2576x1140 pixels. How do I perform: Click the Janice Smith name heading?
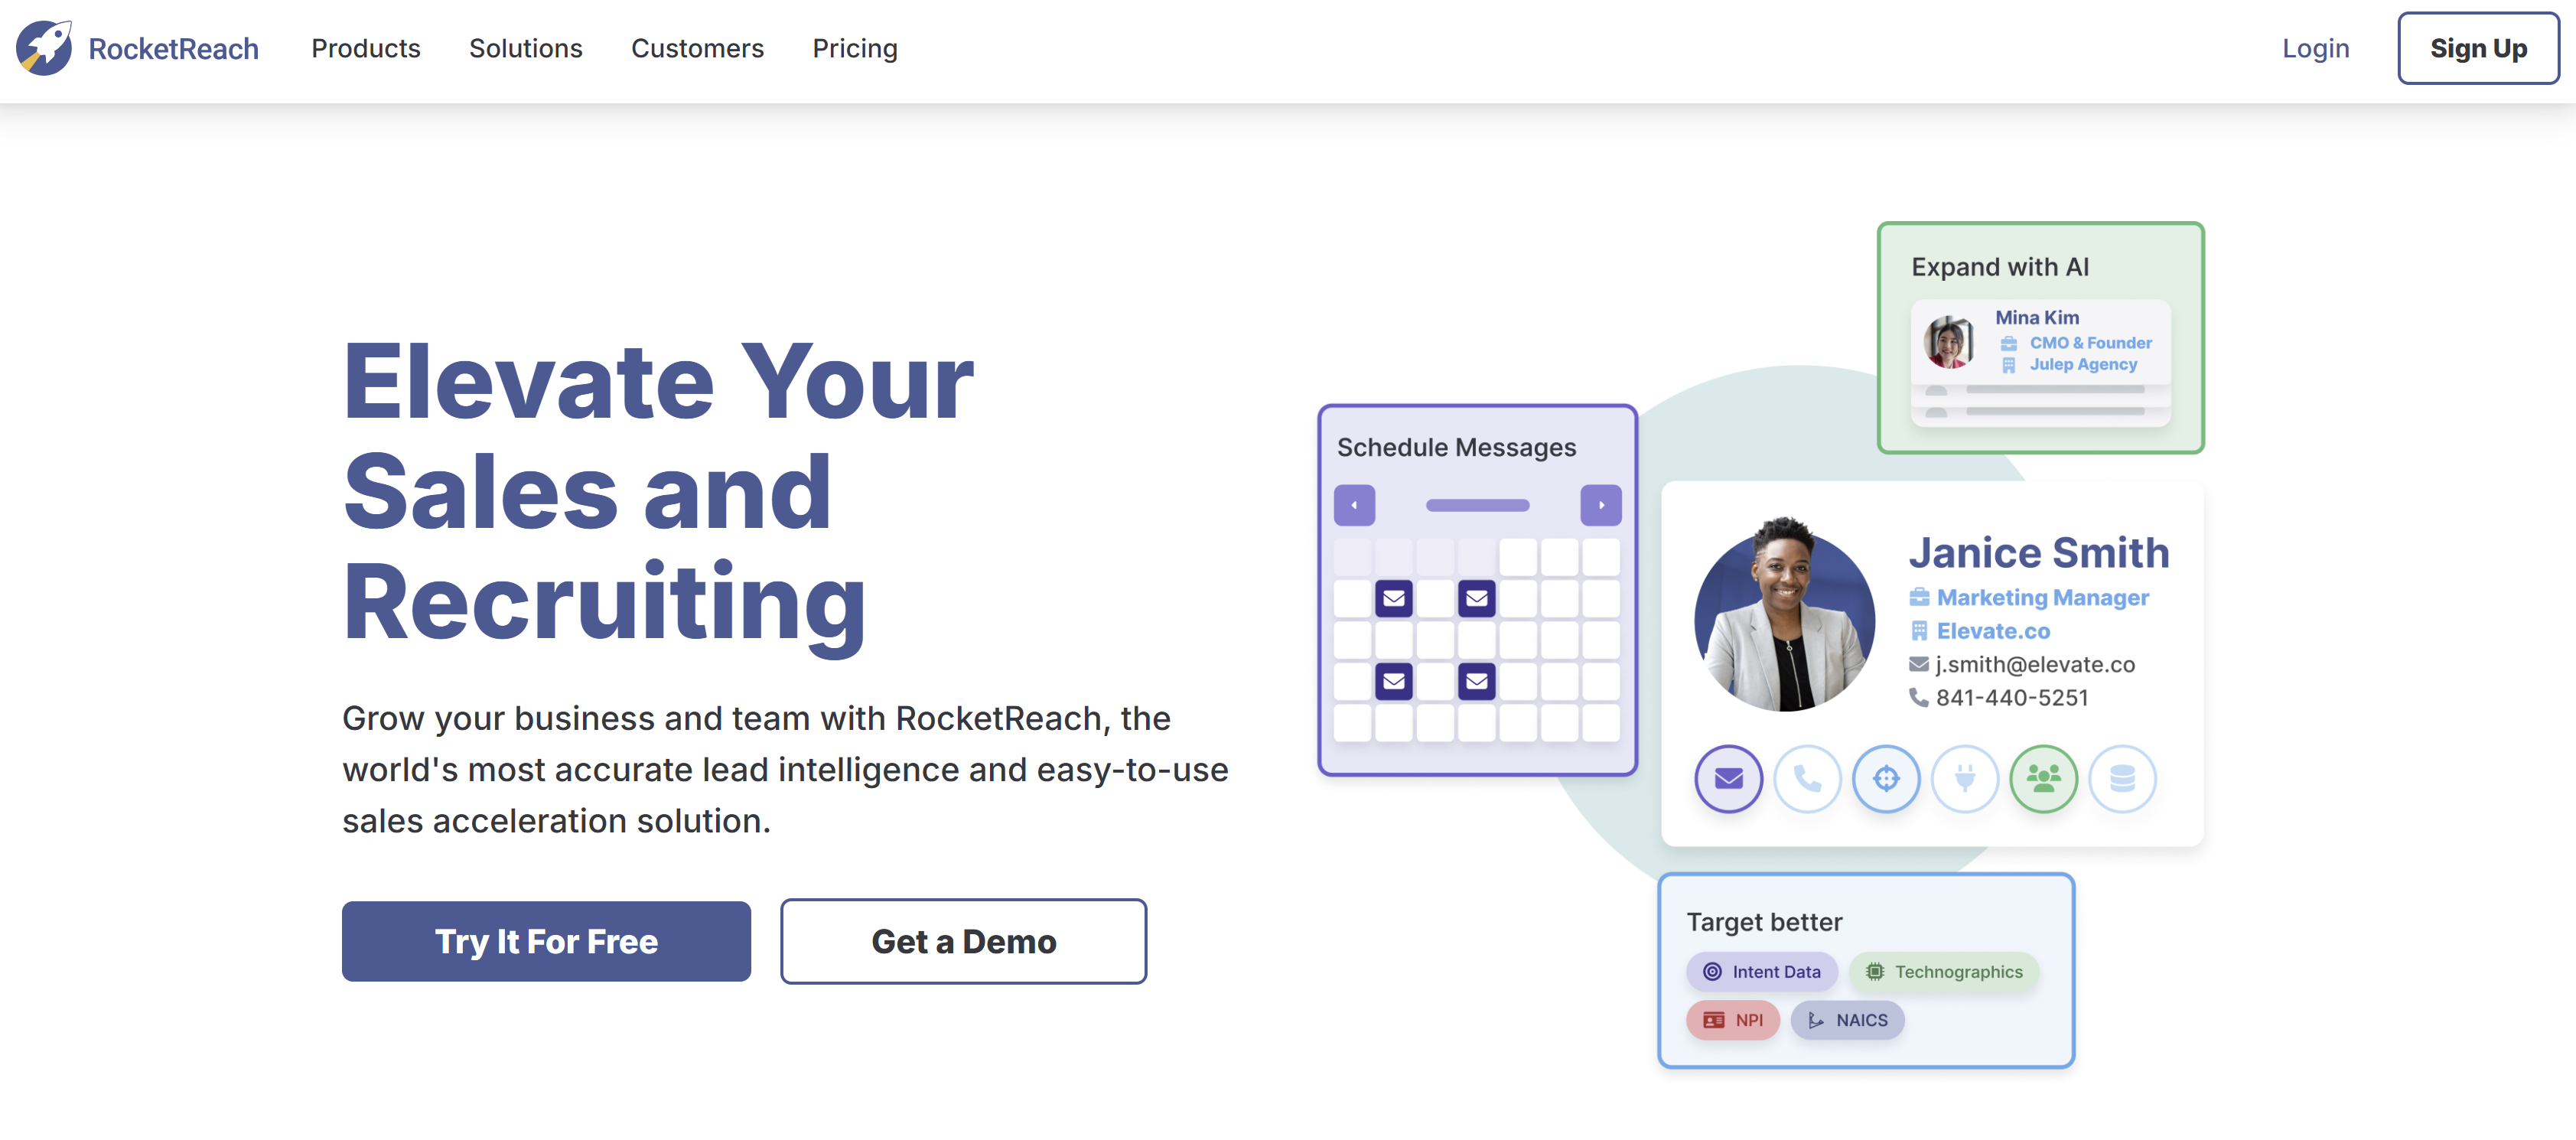pos(2039,552)
